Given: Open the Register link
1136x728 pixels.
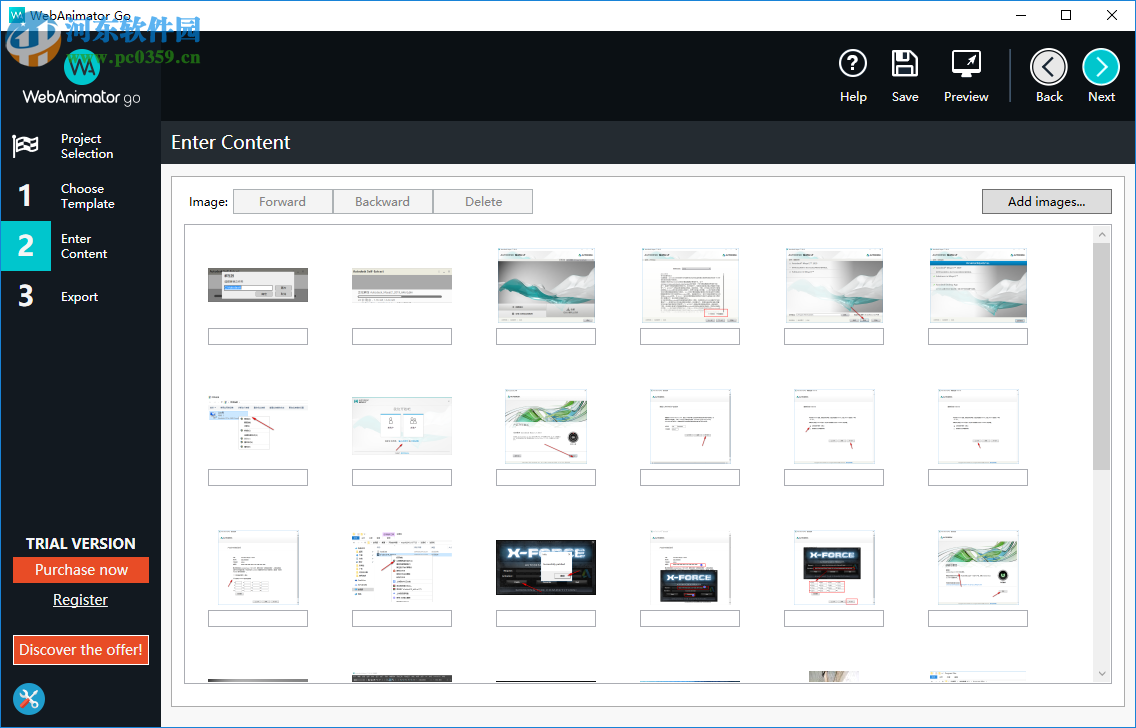Looking at the screenshot, I should tap(80, 600).
